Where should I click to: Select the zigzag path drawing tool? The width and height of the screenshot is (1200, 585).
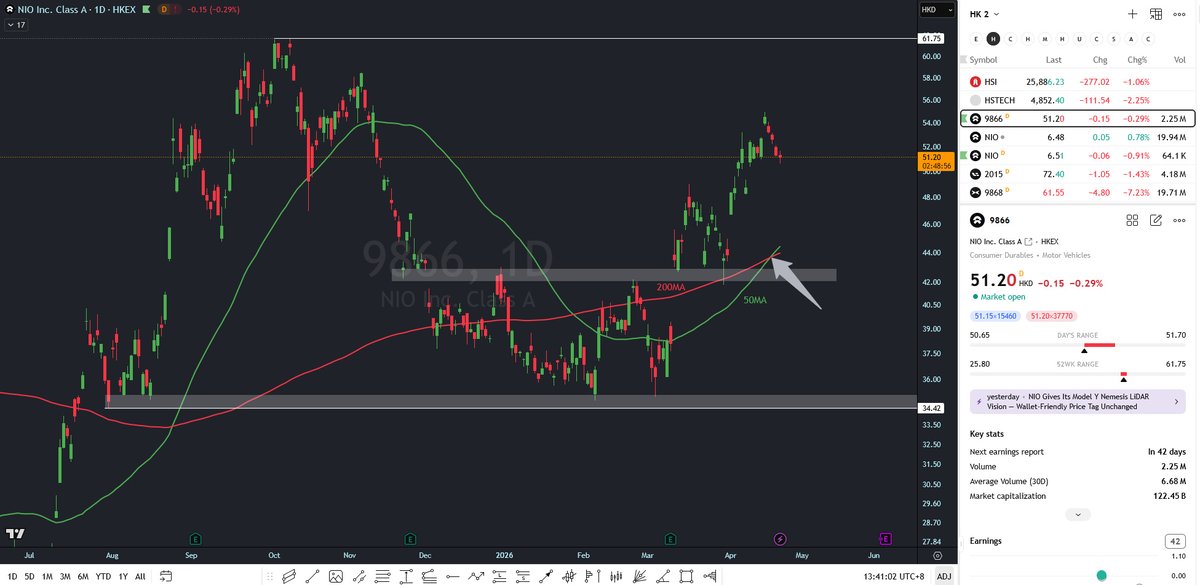476,576
